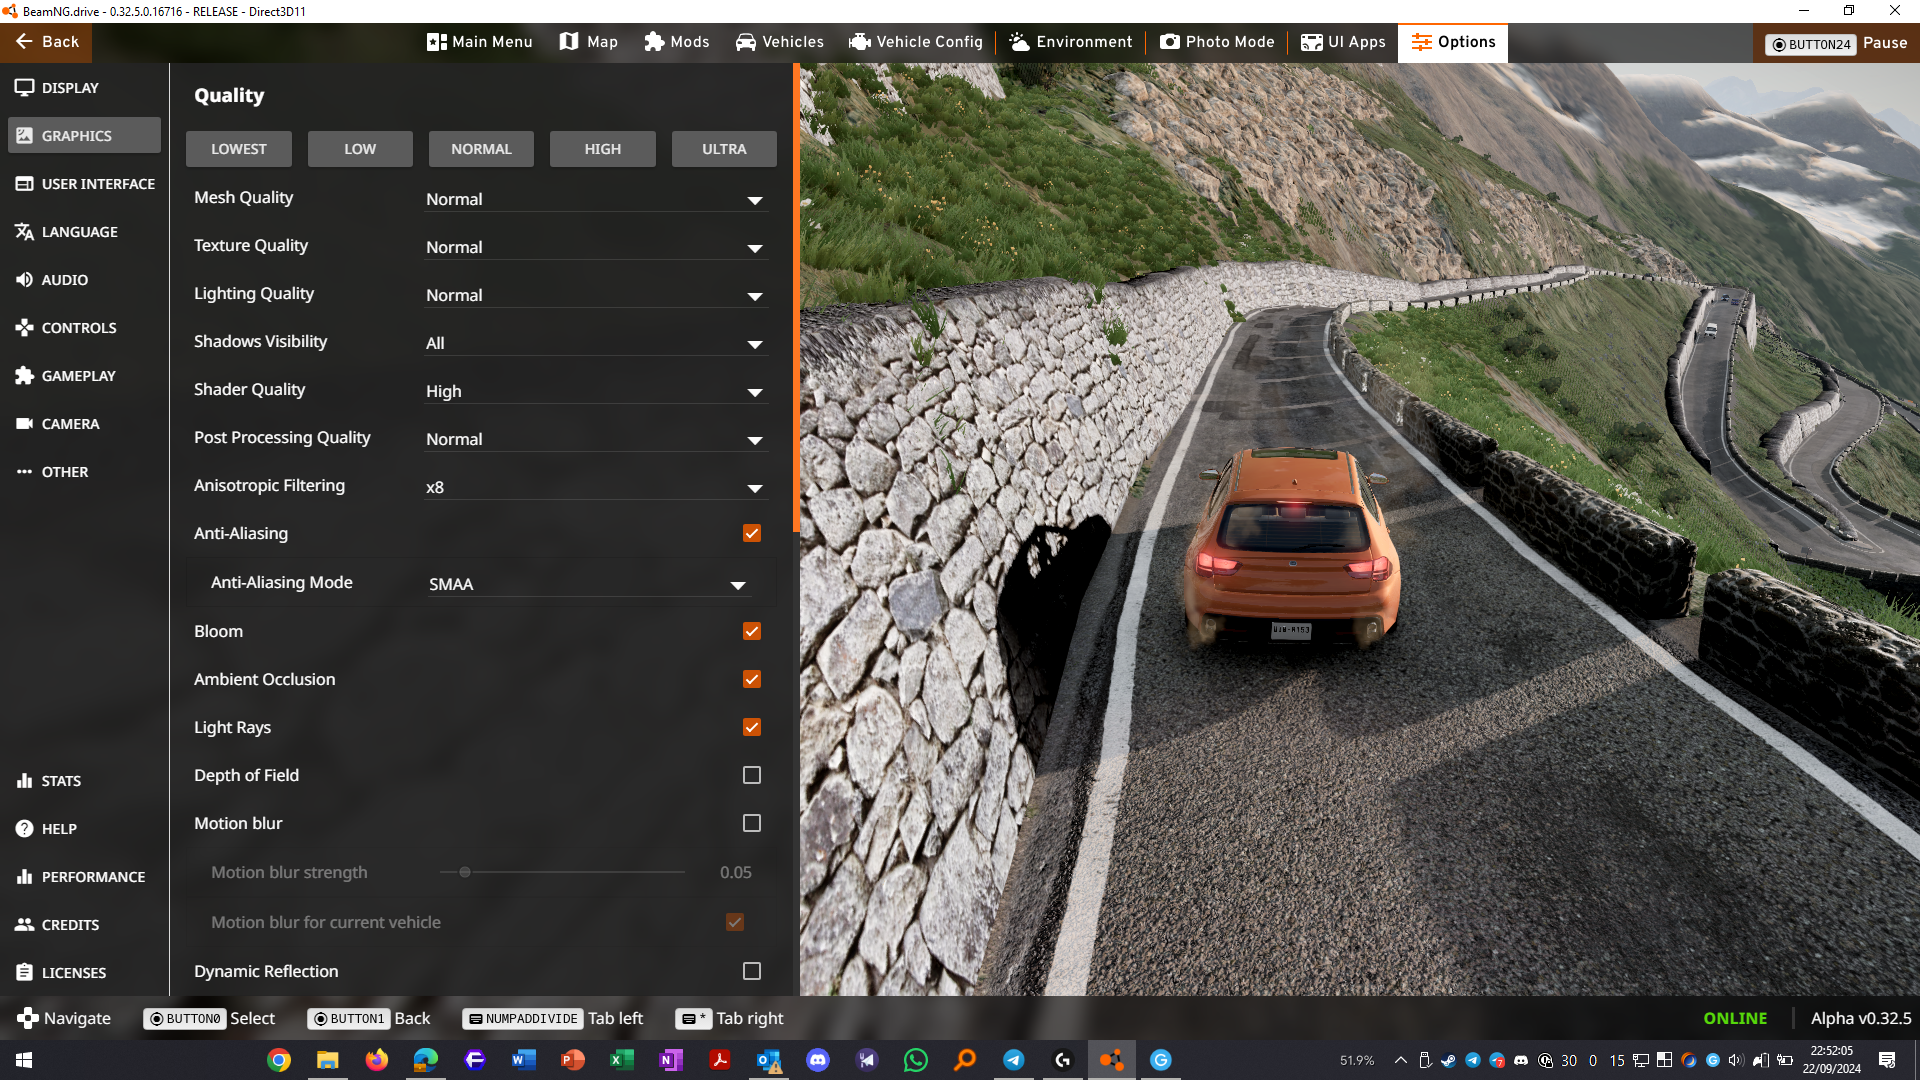
Task: Open Audio settings speaker icon
Action: click(x=25, y=280)
